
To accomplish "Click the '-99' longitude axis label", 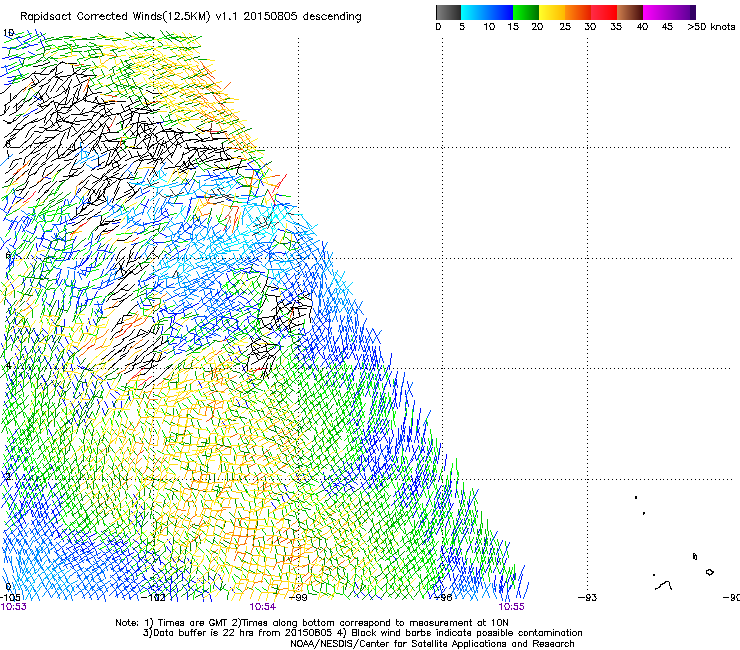I will point(298,598).
